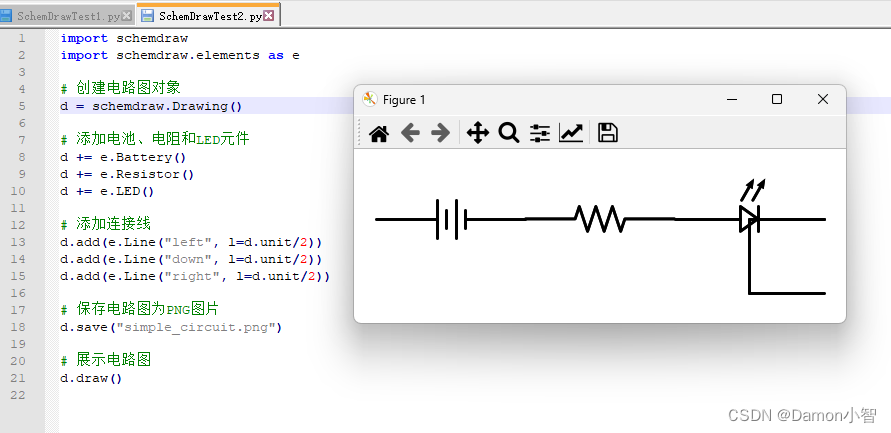This screenshot has width=891, height=433.
Task: Go back to previous view arrow
Action: pos(410,134)
